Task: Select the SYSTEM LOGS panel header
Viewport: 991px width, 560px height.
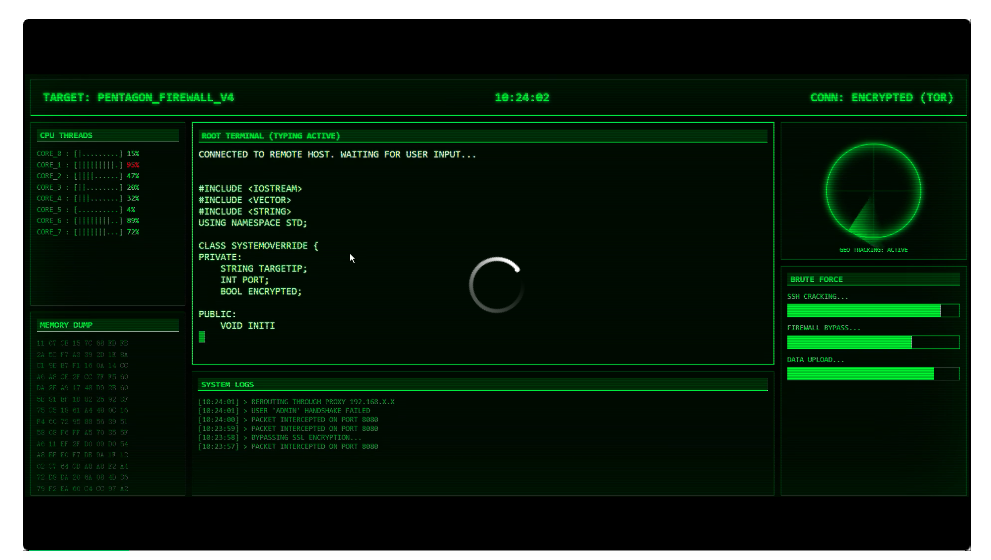Action: 228,384
